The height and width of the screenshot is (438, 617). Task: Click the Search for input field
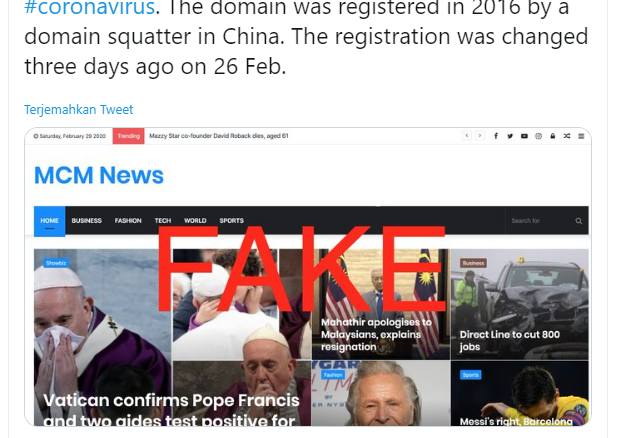pos(541,221)
